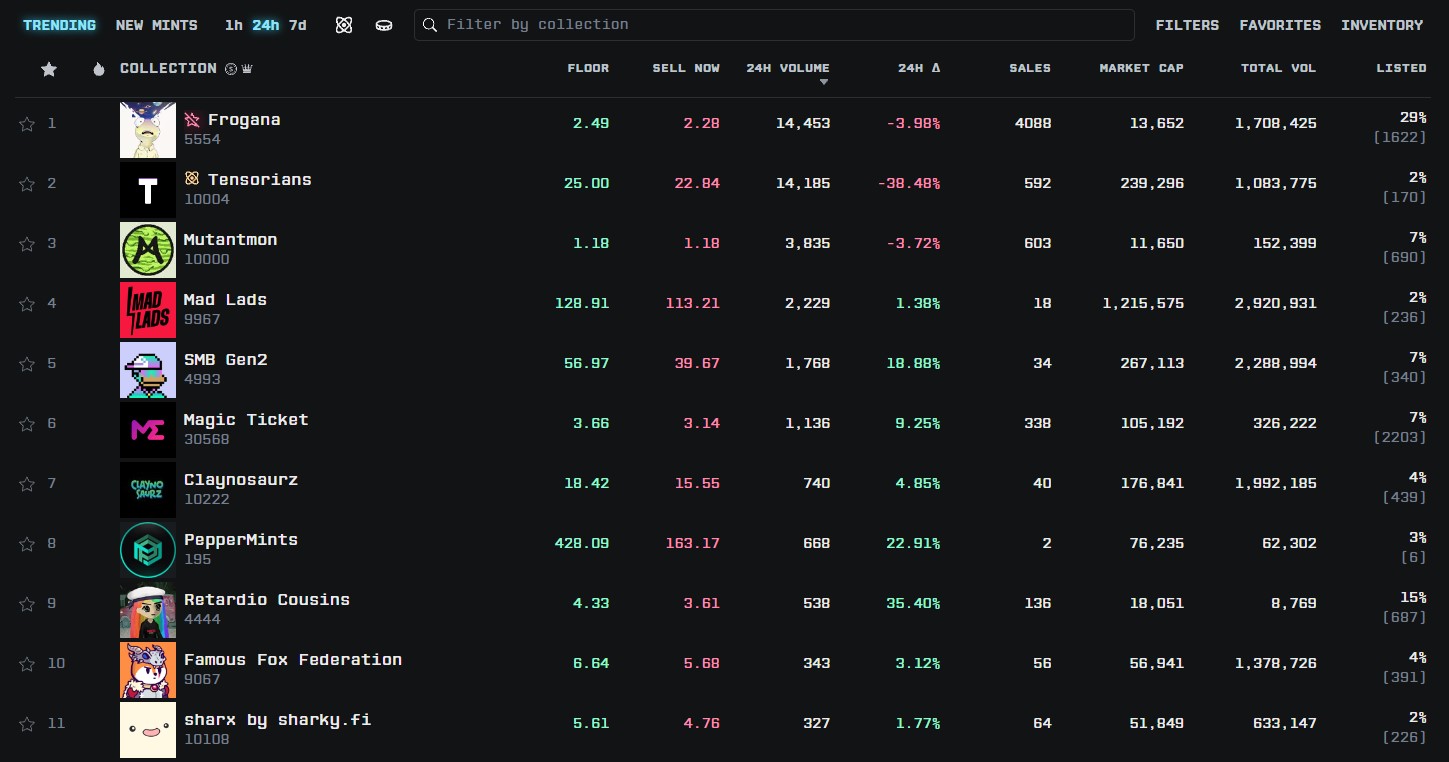The image size is (1449, 762).
Task: Switch to the TRENDING tab
Action: [x=60, y=25]
